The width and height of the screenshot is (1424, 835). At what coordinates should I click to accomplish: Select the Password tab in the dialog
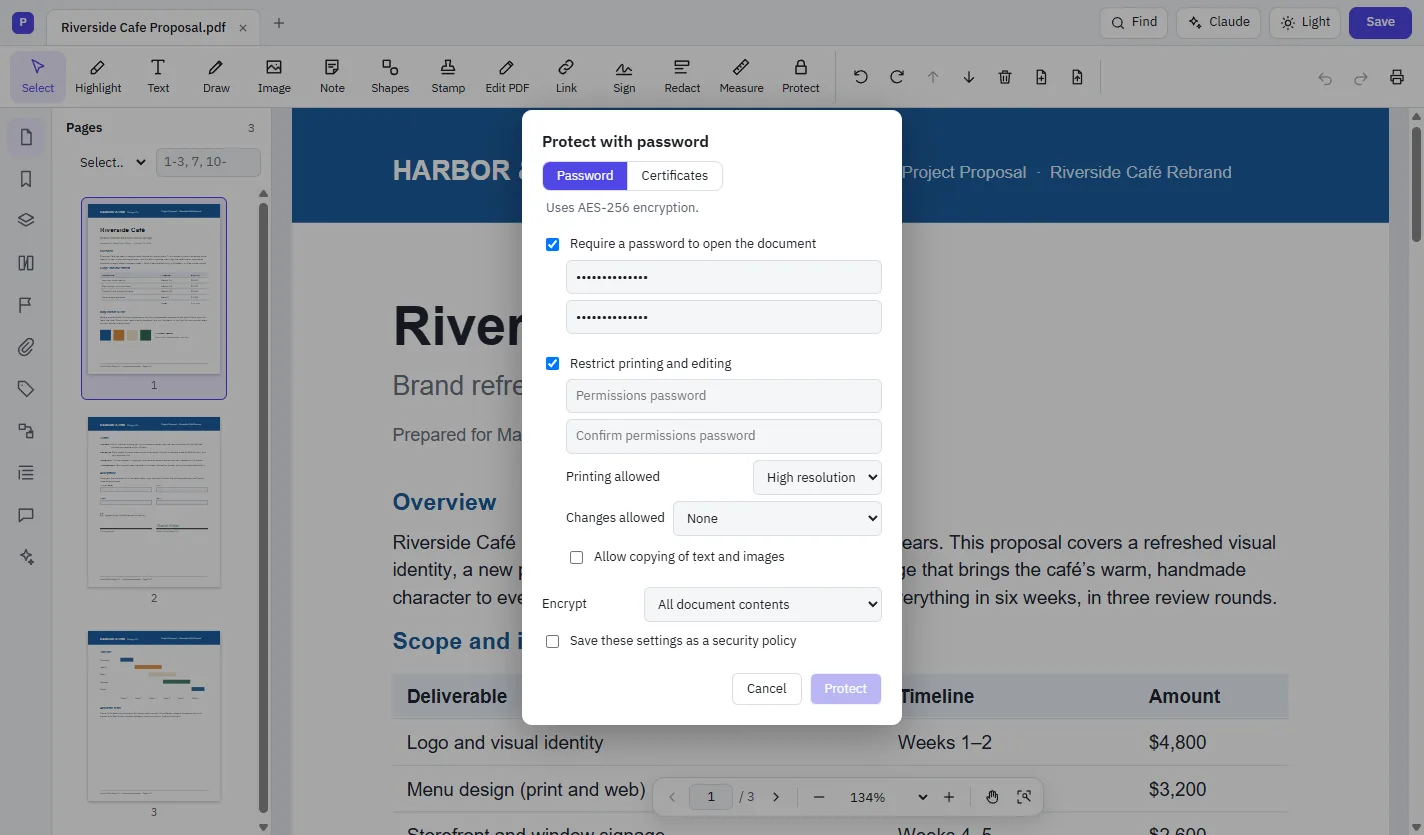point(585,176)
